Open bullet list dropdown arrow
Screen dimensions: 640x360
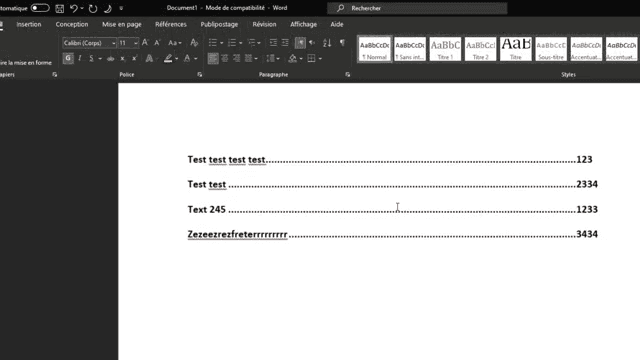(x=222, y=43)
